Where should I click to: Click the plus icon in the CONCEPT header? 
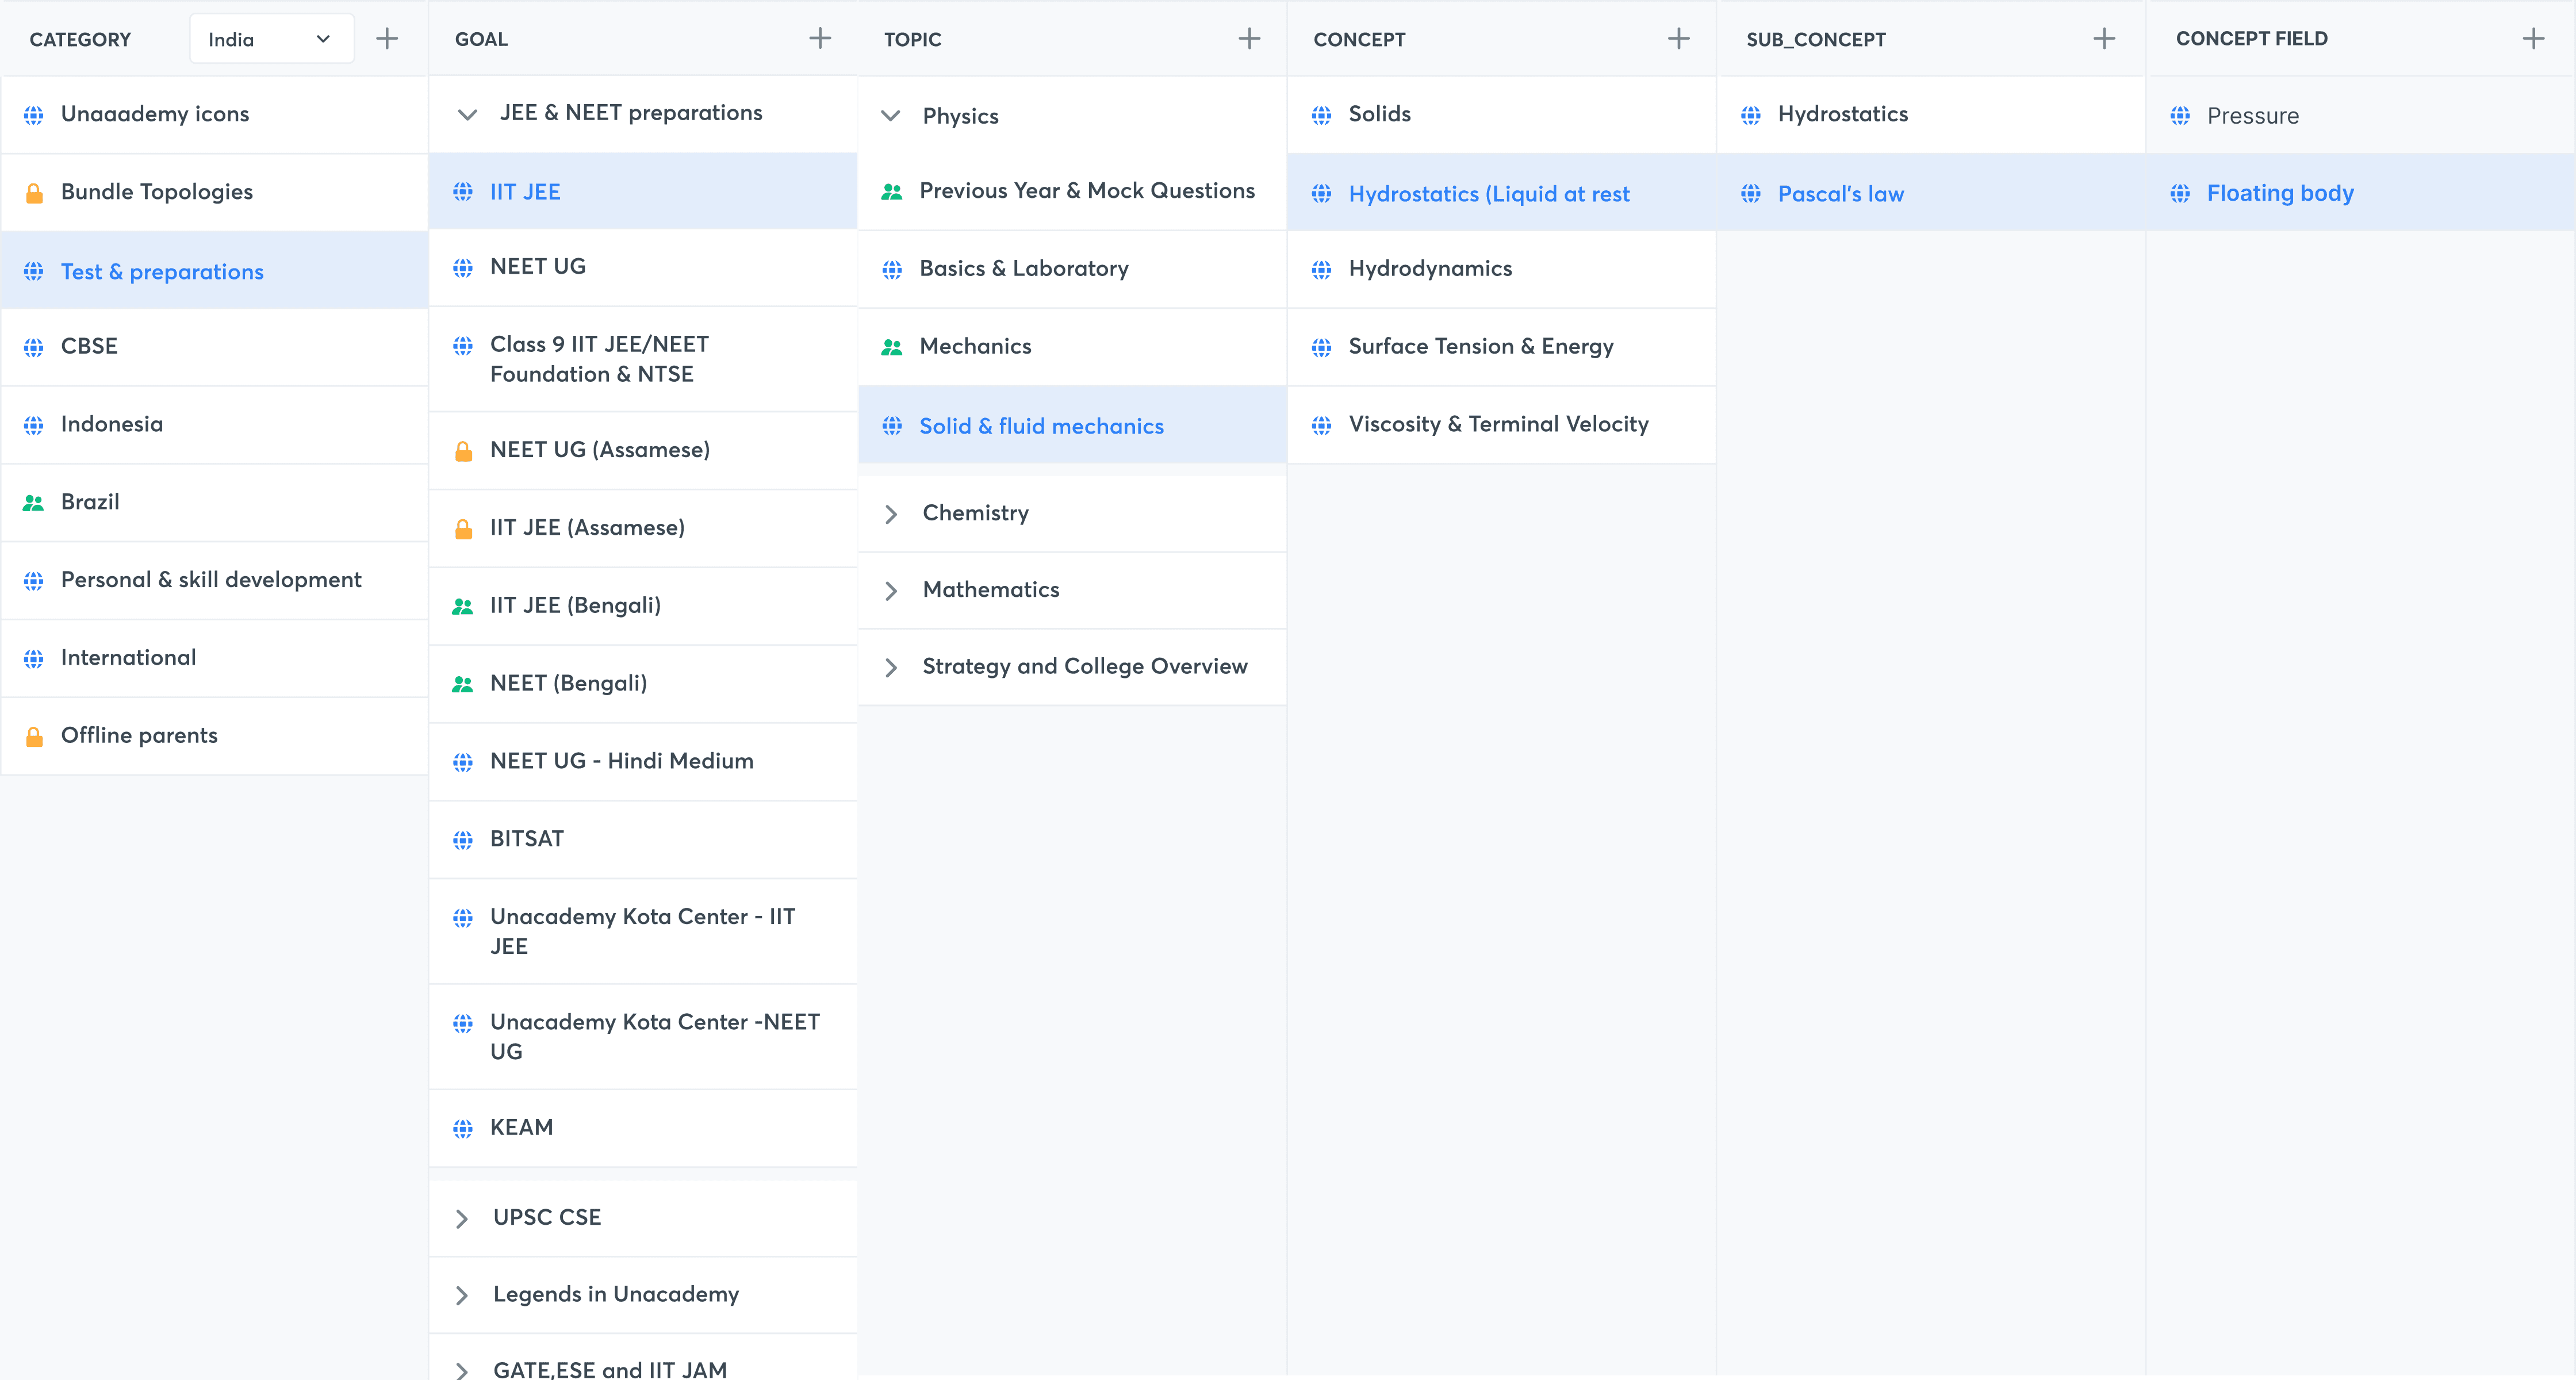(1679, 39)
